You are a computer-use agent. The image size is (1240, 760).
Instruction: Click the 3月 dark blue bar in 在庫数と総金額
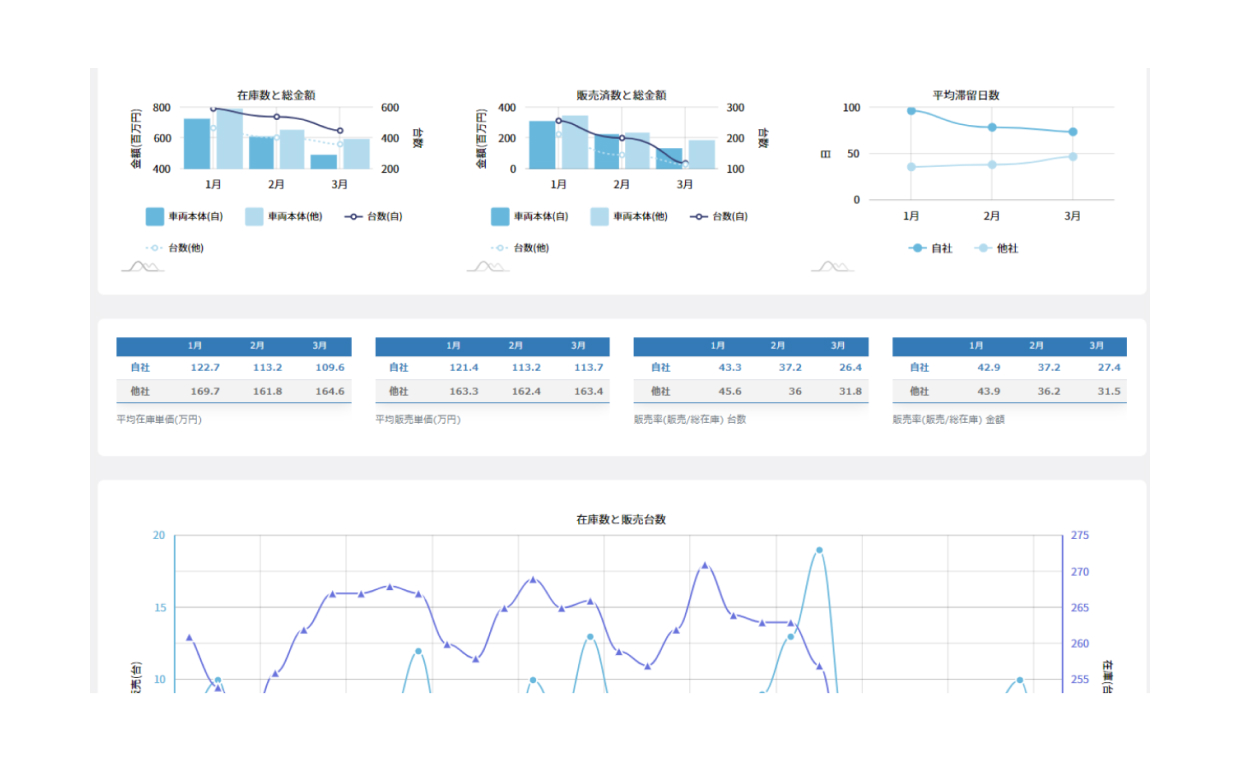(324, 162)
